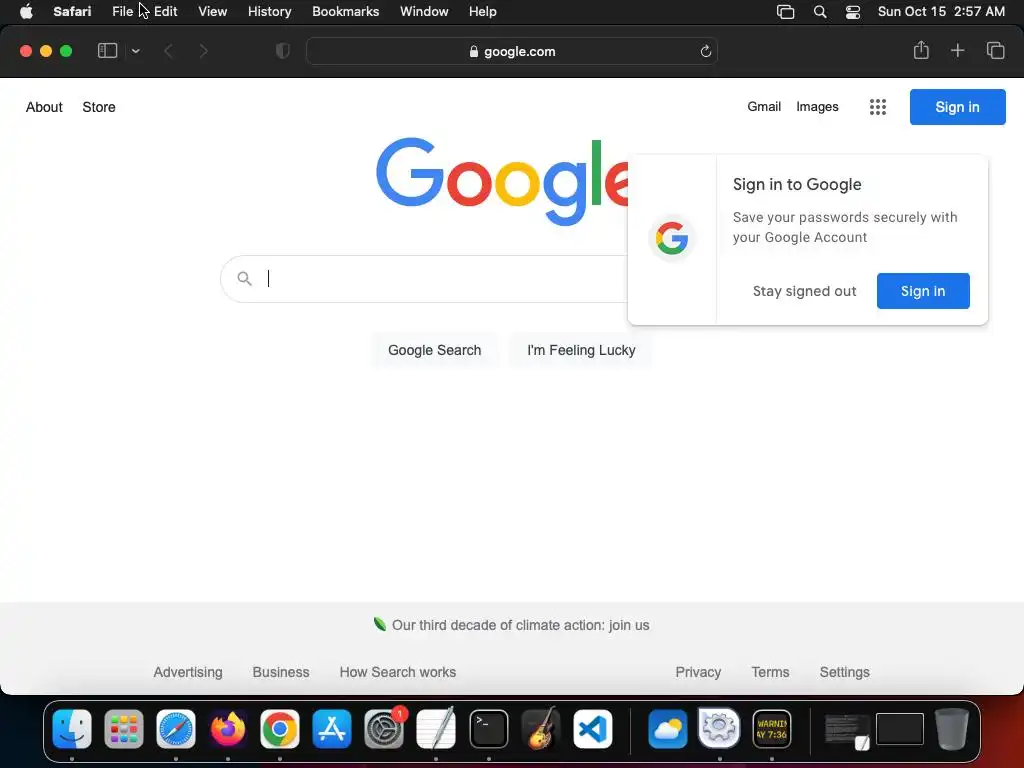Open the Help menu
This screenshot has width=1024, height=768.
point(483,12)
